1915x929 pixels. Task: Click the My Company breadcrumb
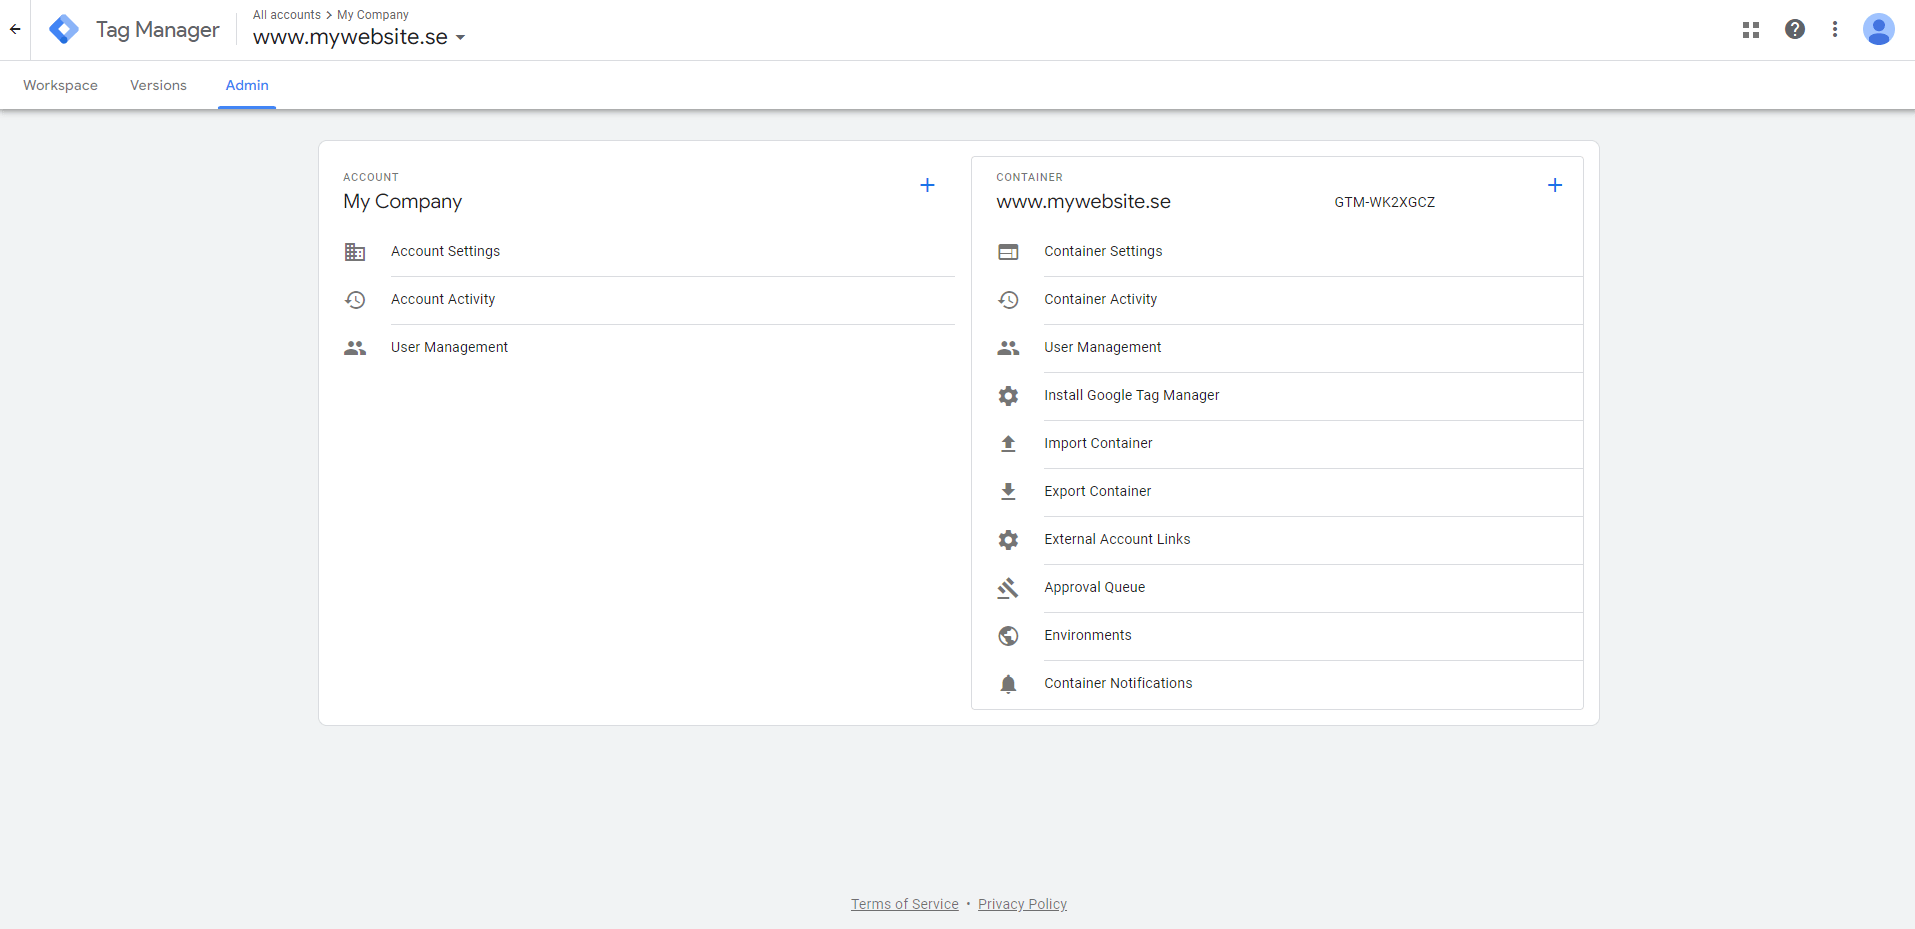point(373,15)
